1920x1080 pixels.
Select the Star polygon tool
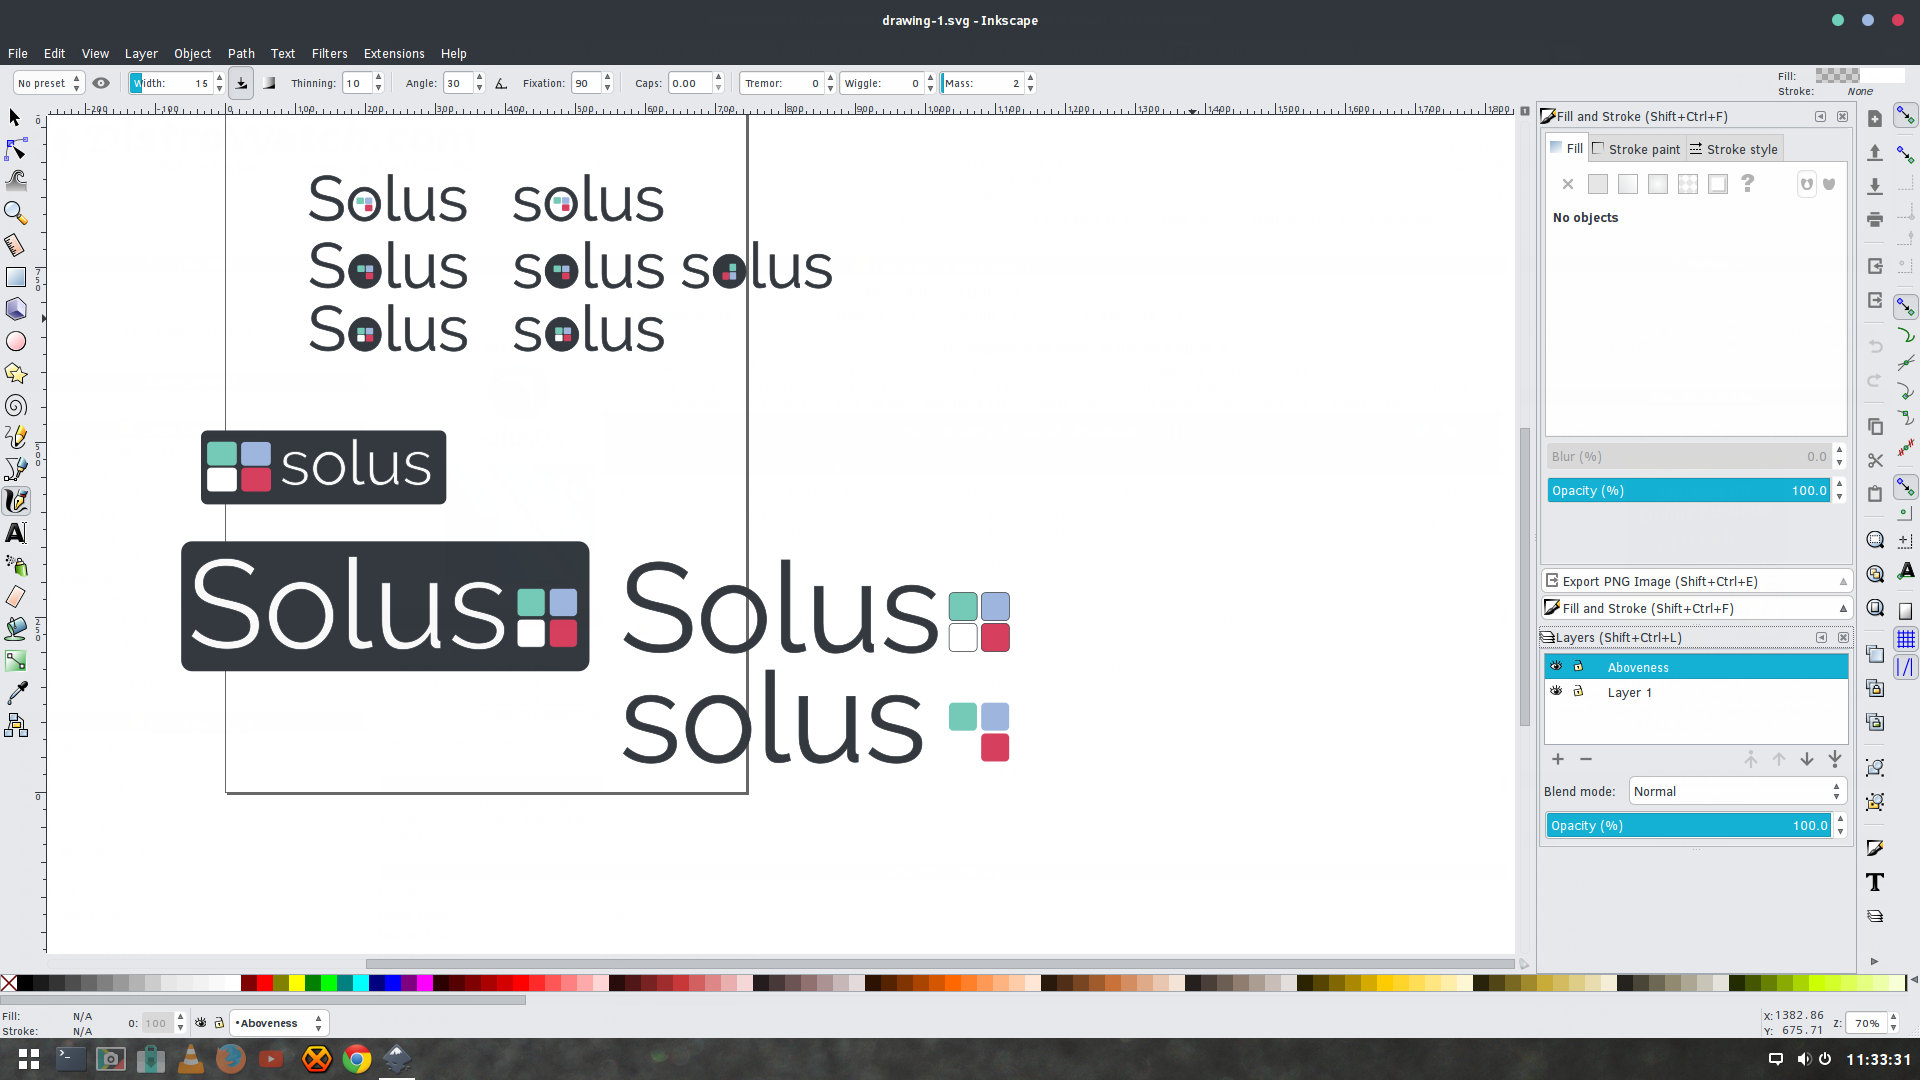pos(15,373)
